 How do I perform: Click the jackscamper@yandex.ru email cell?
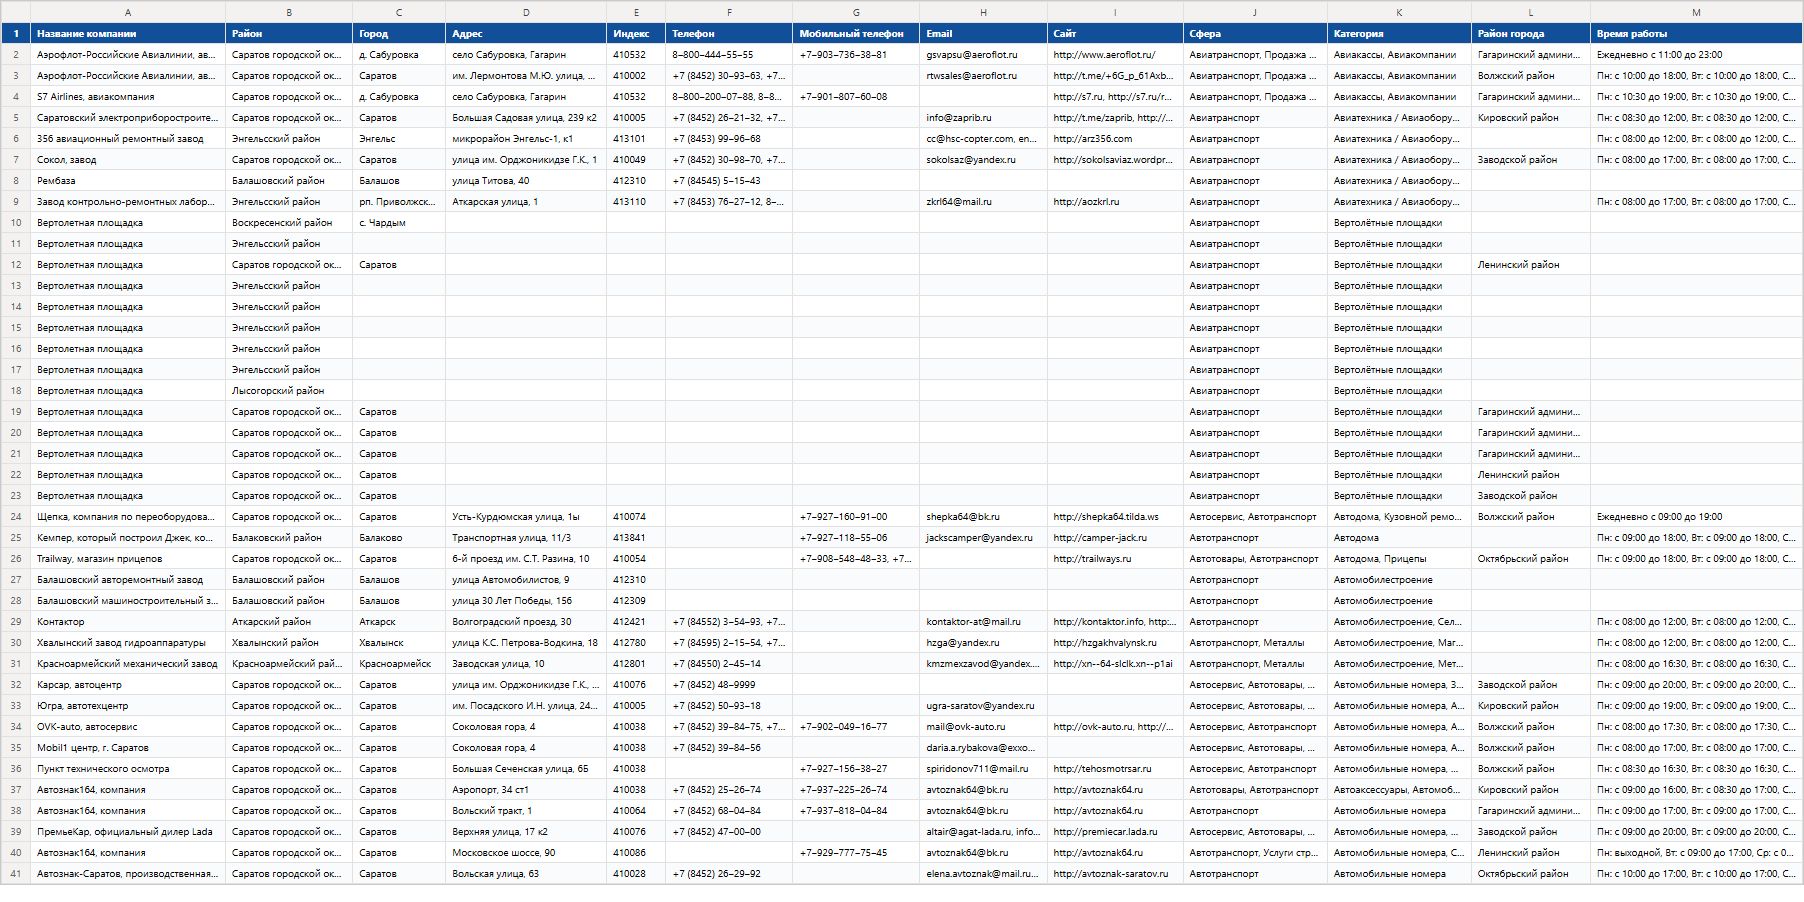[983, 538]
